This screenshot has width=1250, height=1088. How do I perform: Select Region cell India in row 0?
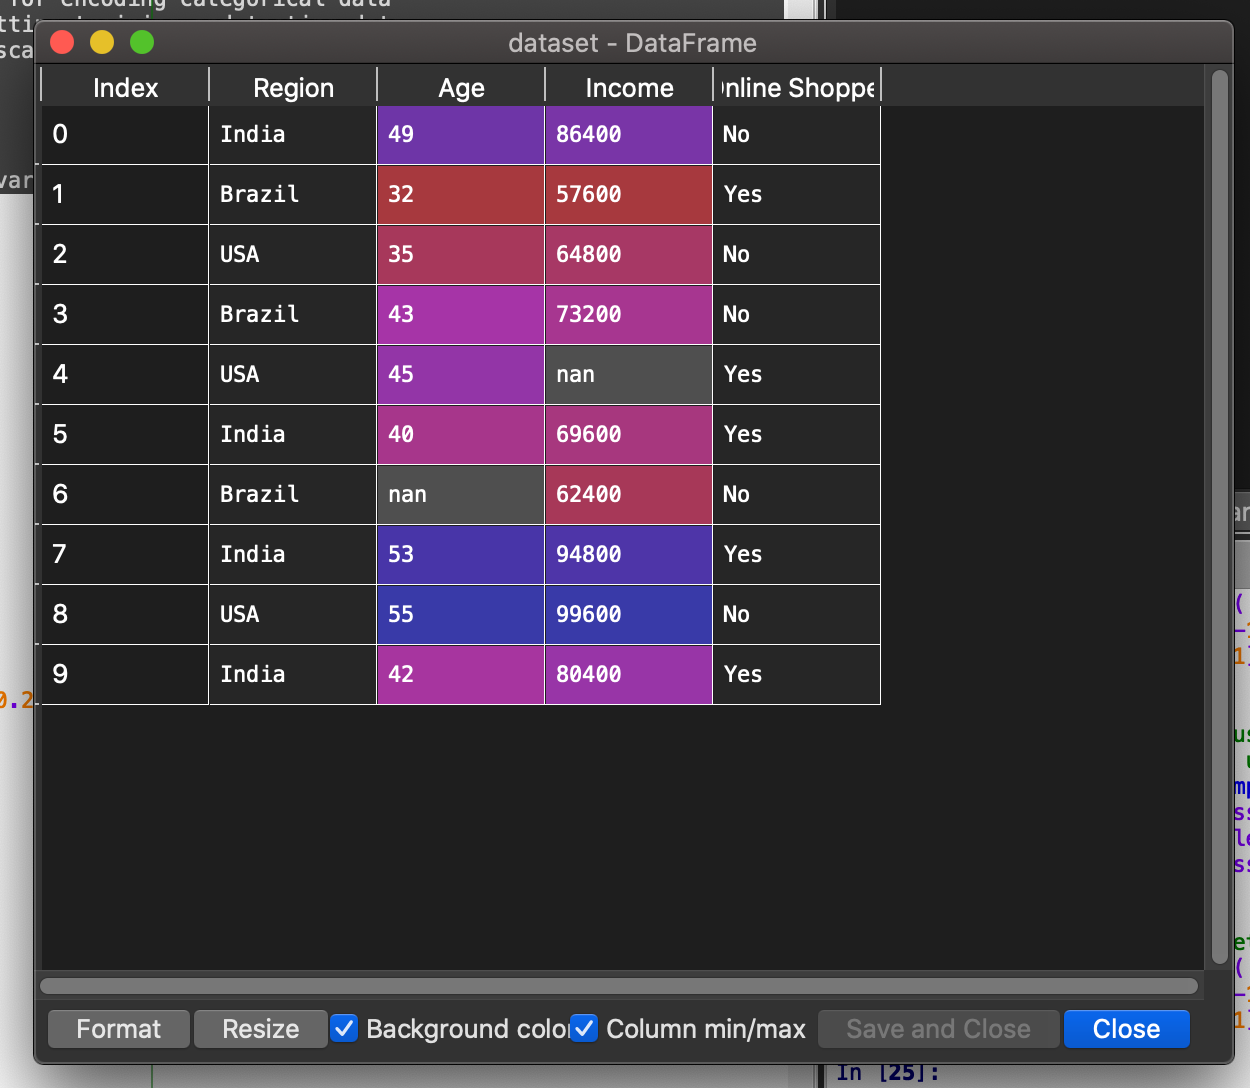tap(292, 135)
